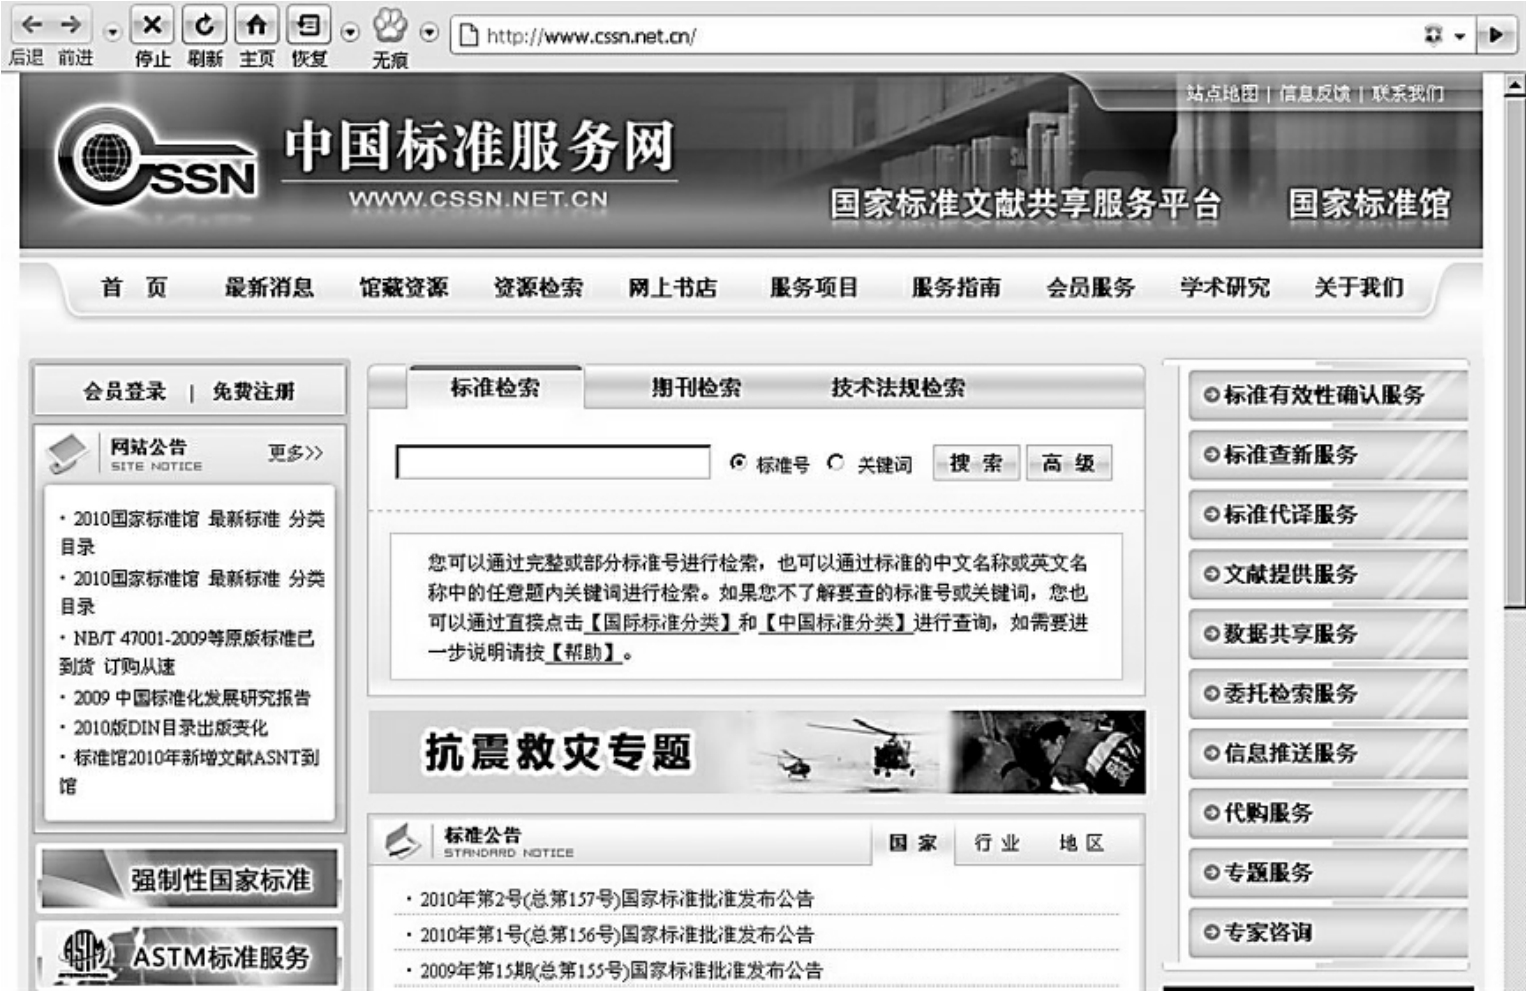
Task: Select the 国家 notice tab
Action: coord(913,843)
